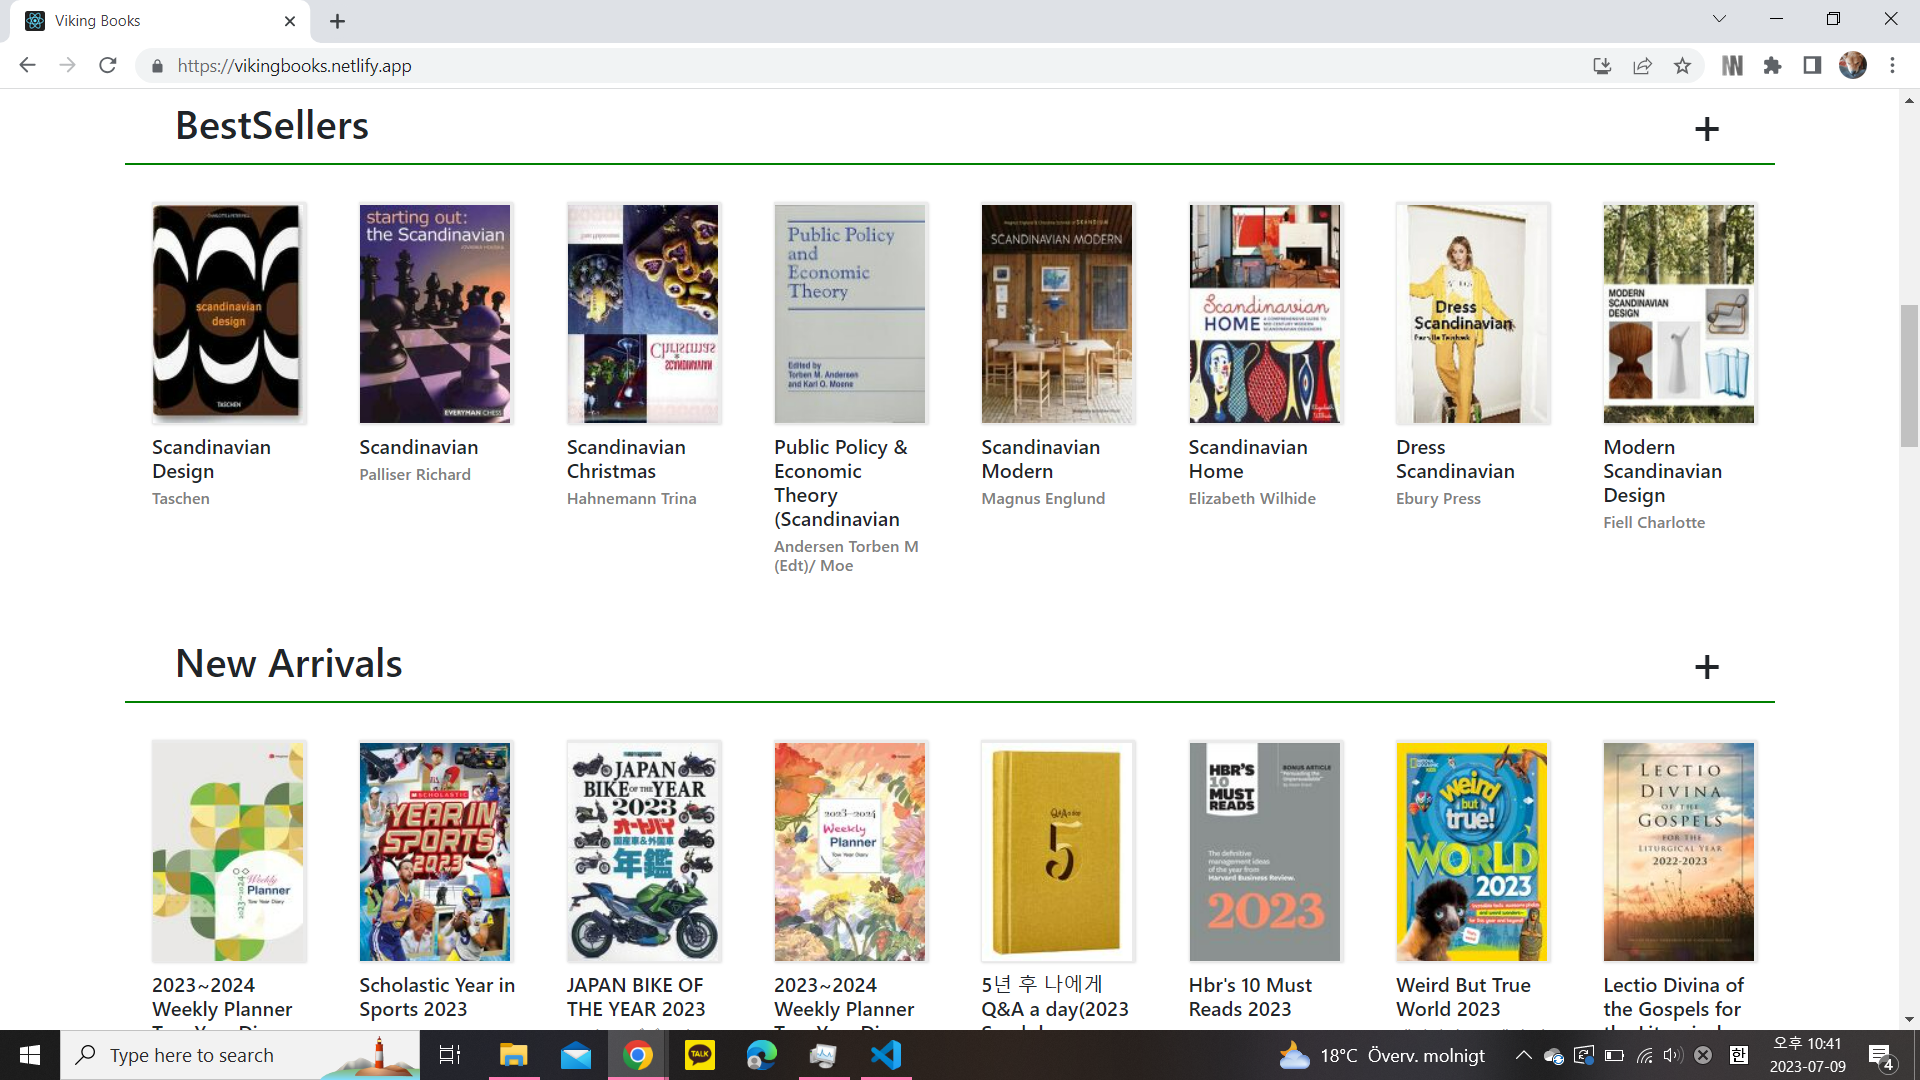This screenshot has width=1920, height=1080.
Task: Click the share this page icon
Action: pyautogui.click(x=1642, y=66)
